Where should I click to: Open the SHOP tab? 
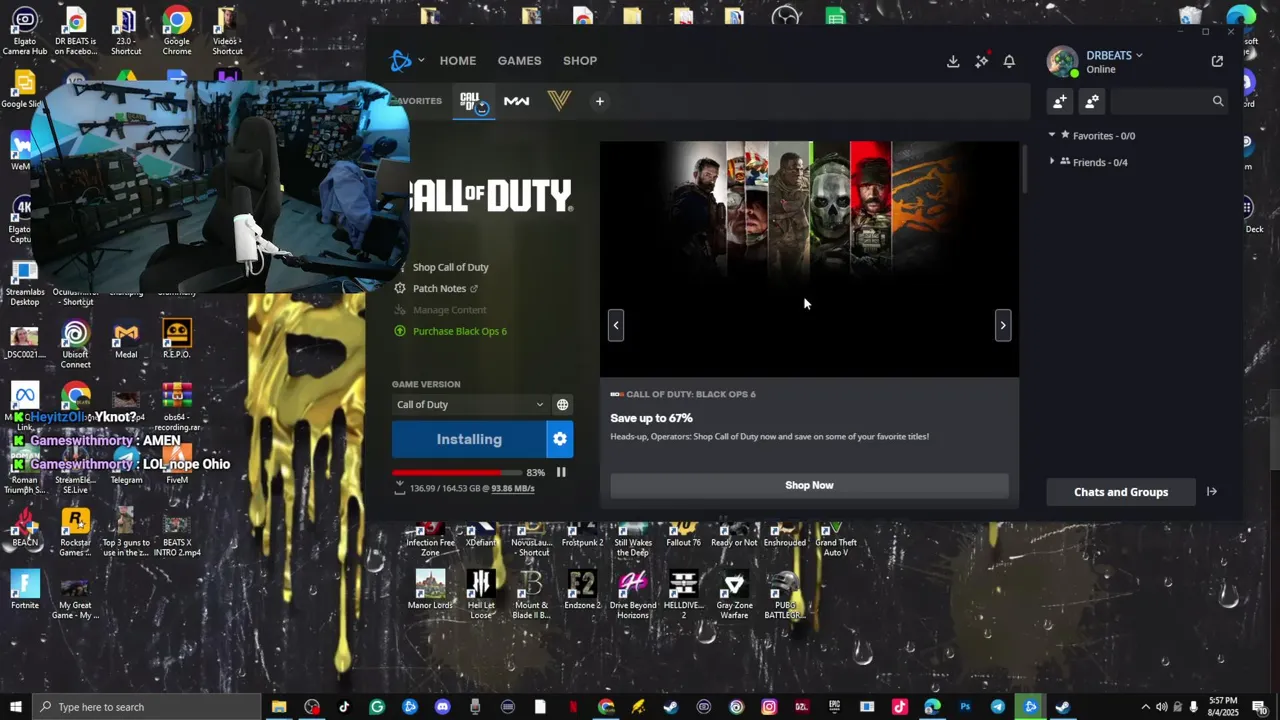[580, 61]
